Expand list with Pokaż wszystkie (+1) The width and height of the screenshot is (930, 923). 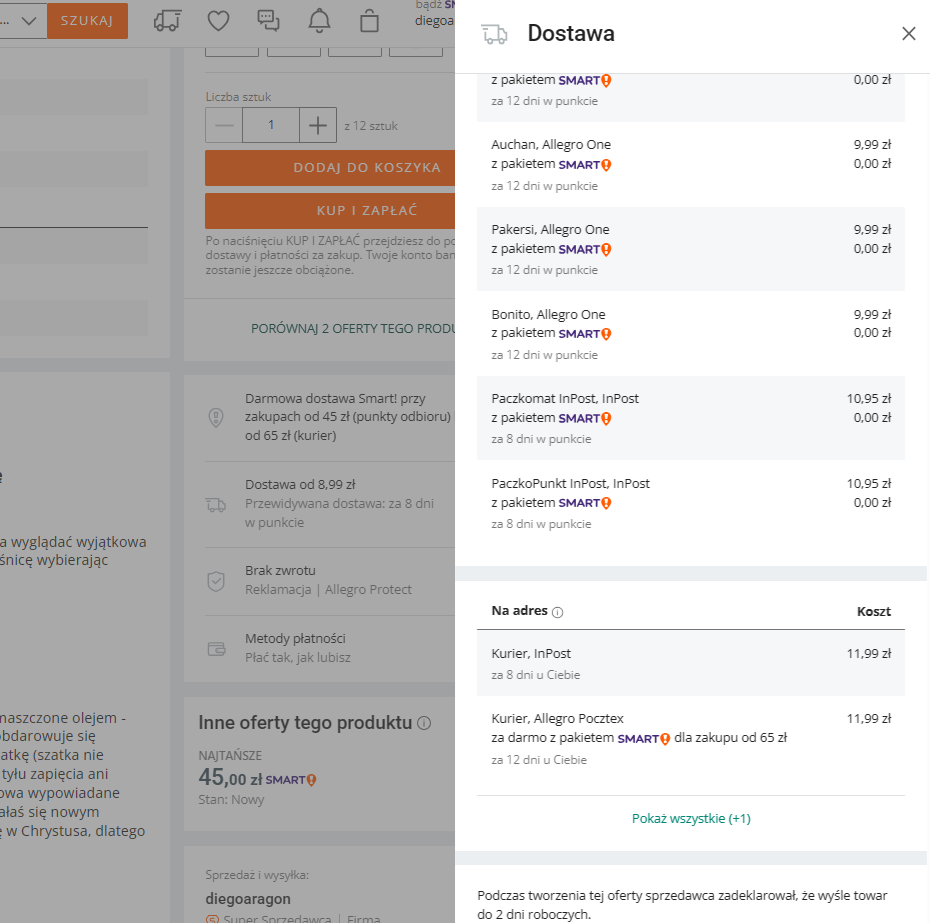click(x=691, y=818)
